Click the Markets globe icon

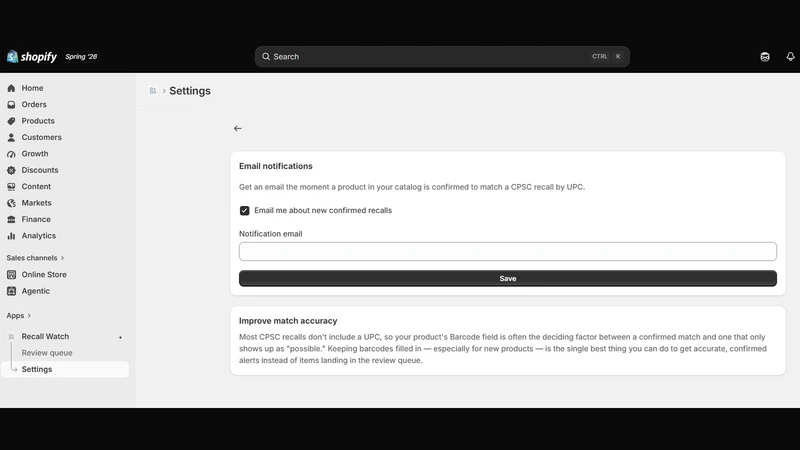[x=11, y=203]
